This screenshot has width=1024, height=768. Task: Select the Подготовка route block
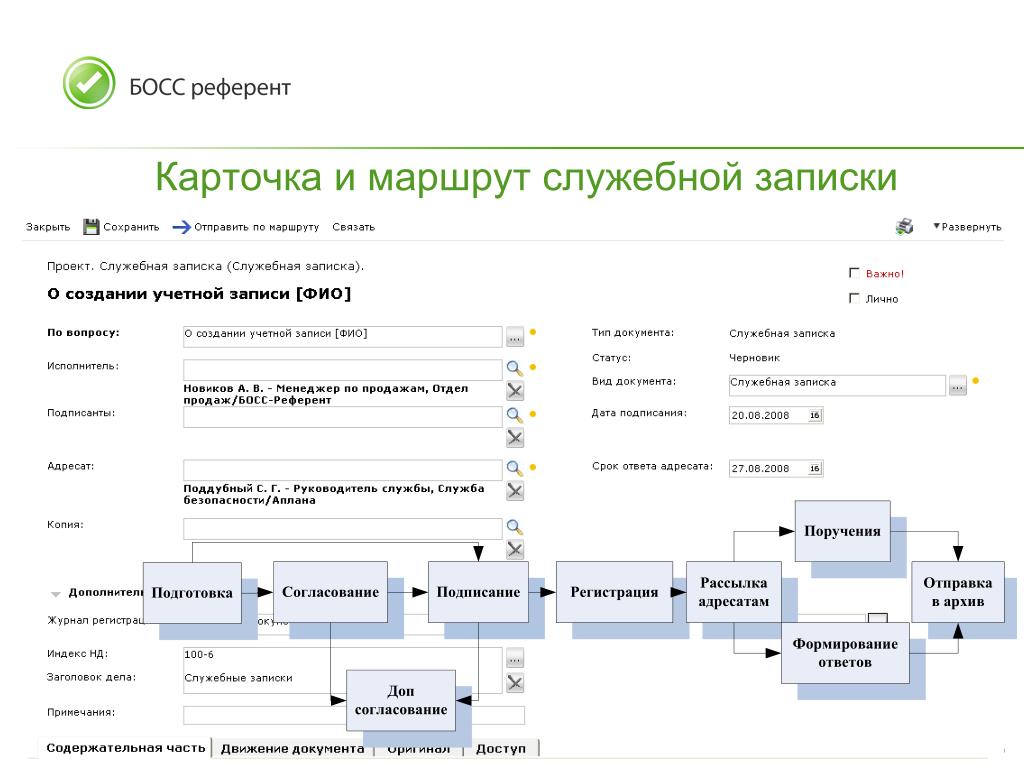(x=192, y=592)
